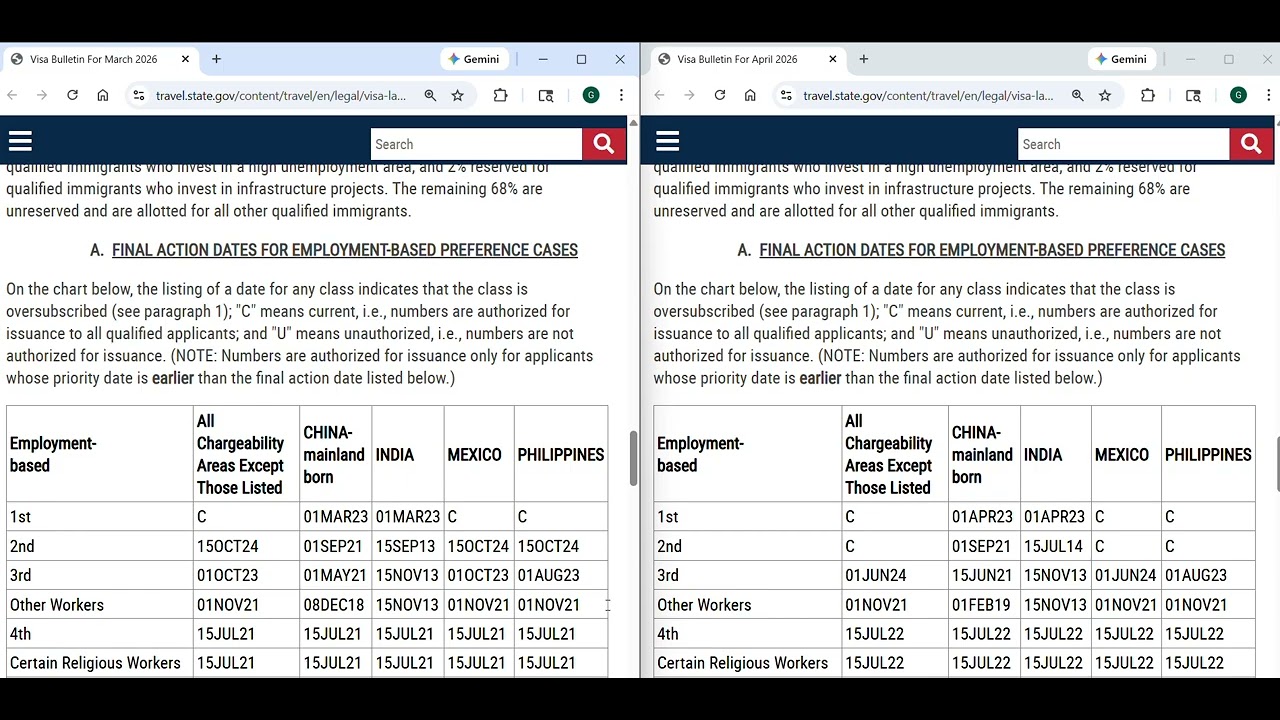Viewport: 1280px width, 720px height.
Task: Open Chrome three-dot menu in March window
Action: click(621, 95)
